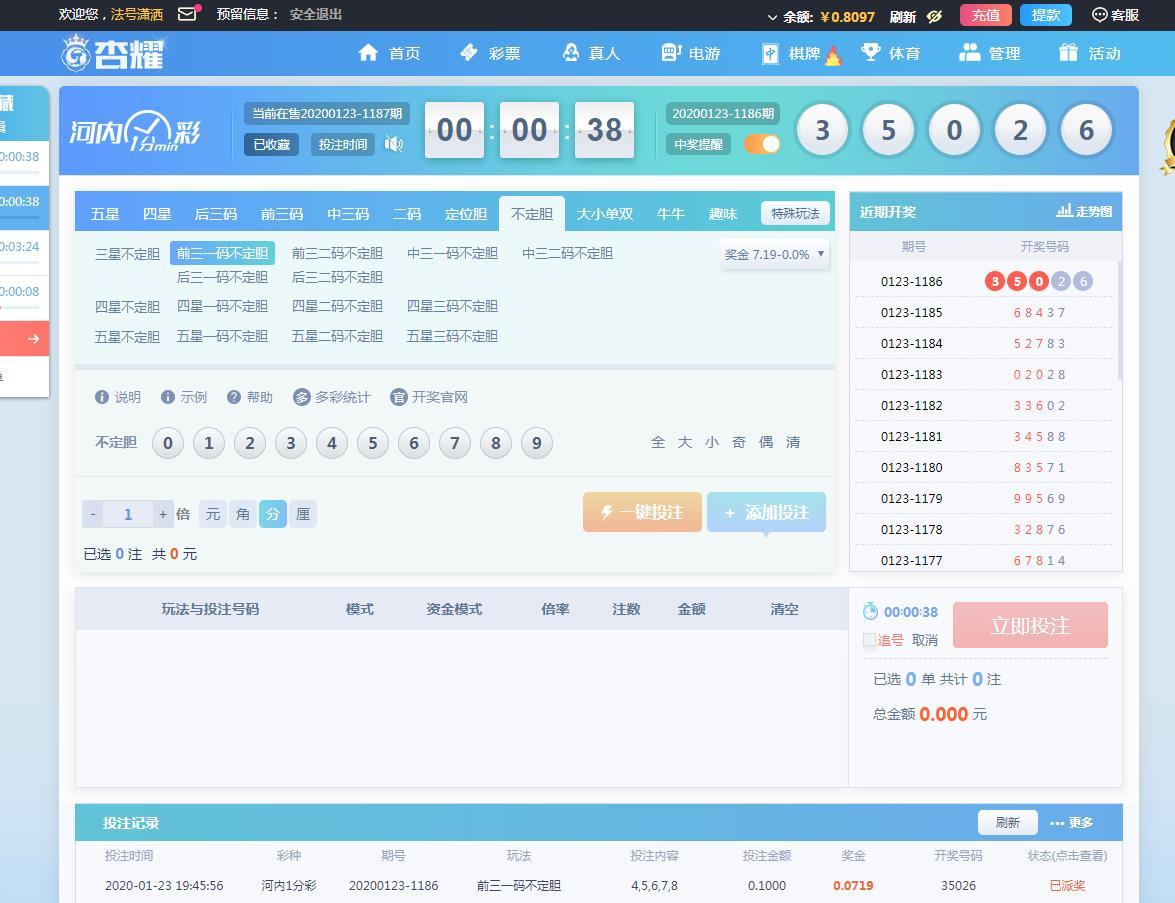The image size is (1175, 903).
Task: Click the info icon next to 说明
Action: click(x=102, y=397)
